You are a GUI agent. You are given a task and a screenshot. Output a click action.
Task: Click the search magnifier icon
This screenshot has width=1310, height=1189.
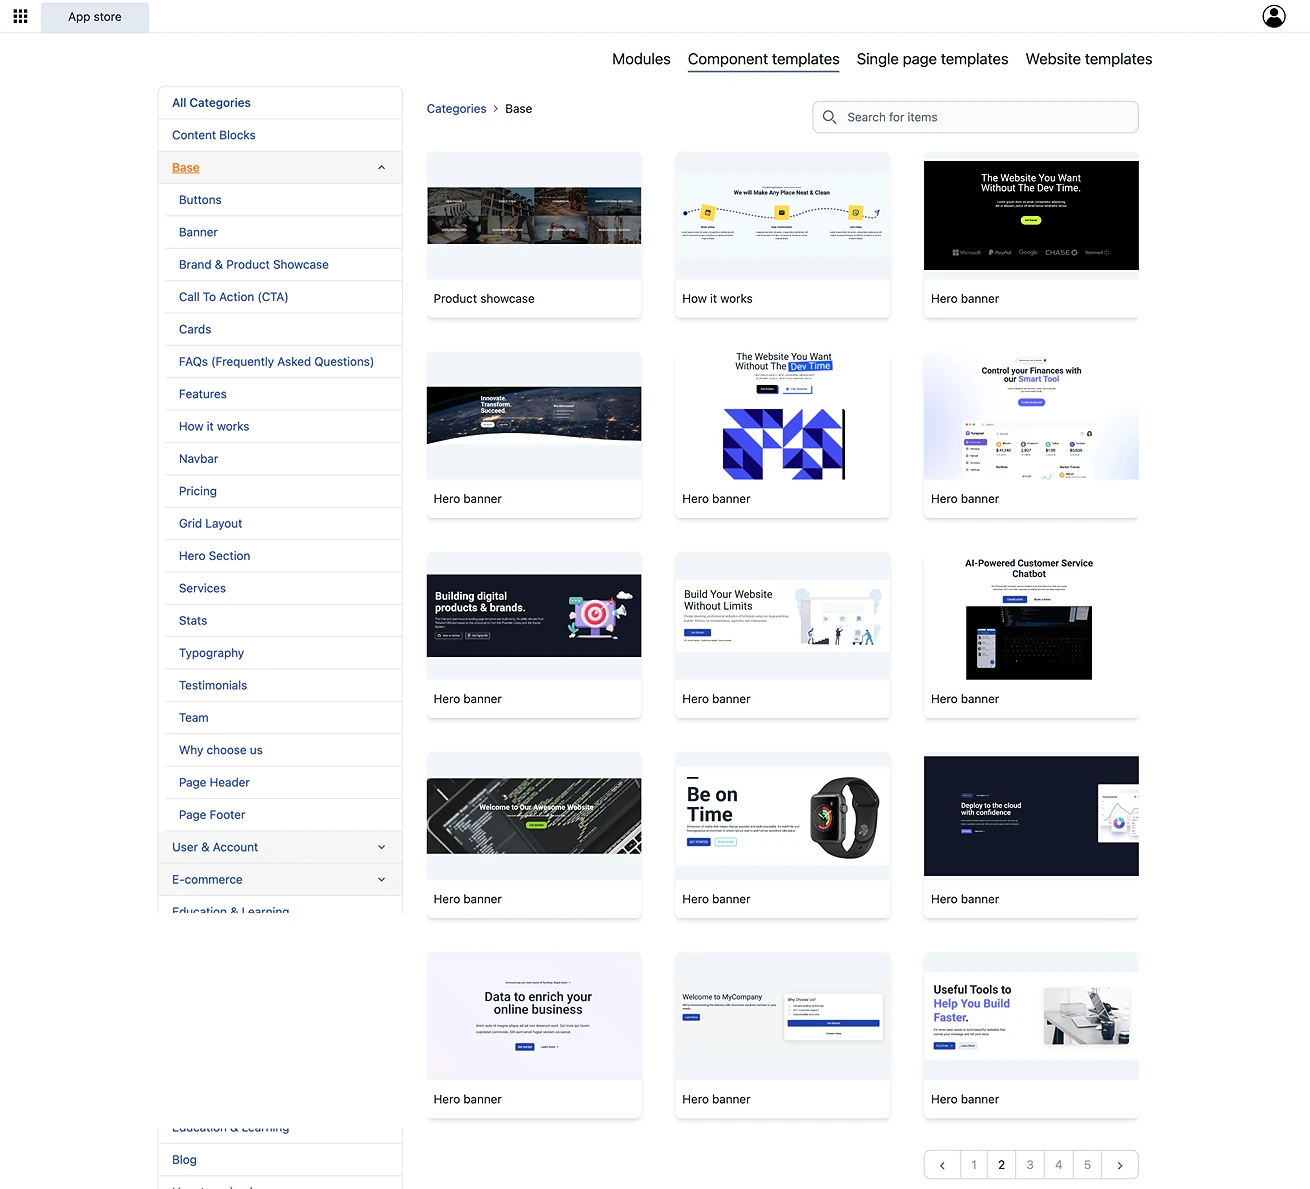pyautogui.click(x=829, y=117)
